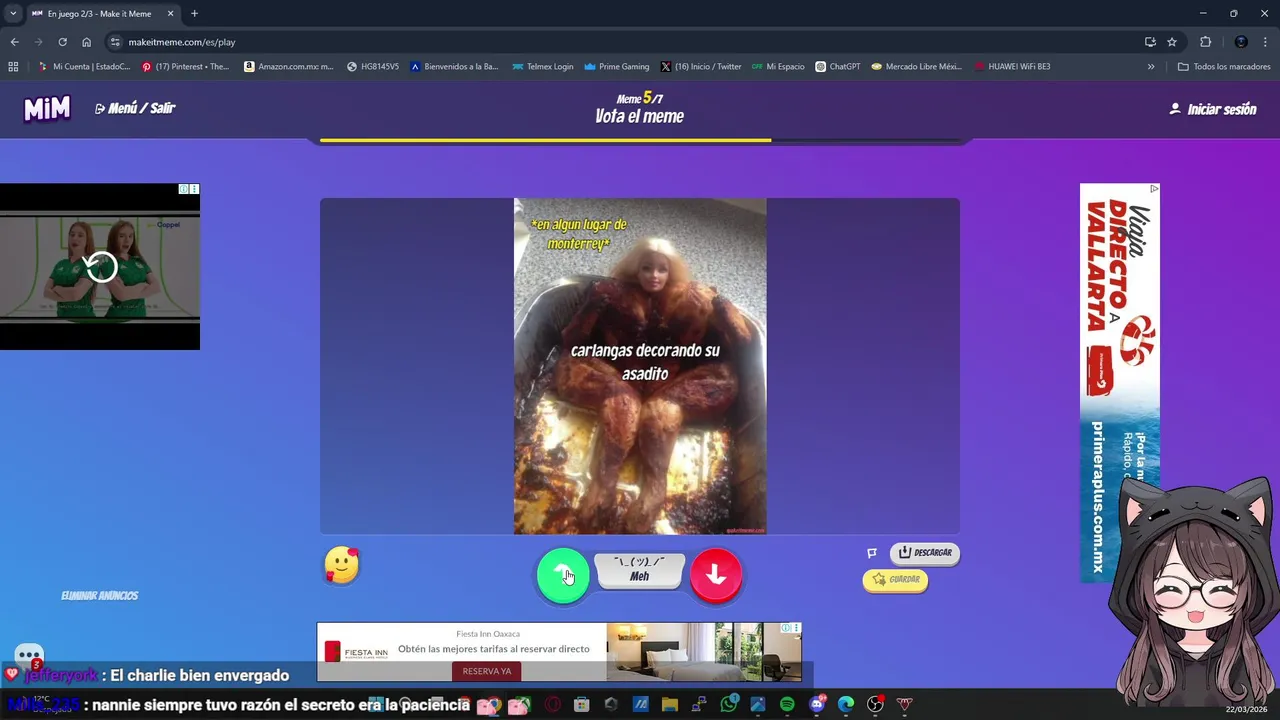The height and width of the screenshot is (720, 1280).
Task: Open the chat bubble with notification badge
Action: click(x=29, y=656)
